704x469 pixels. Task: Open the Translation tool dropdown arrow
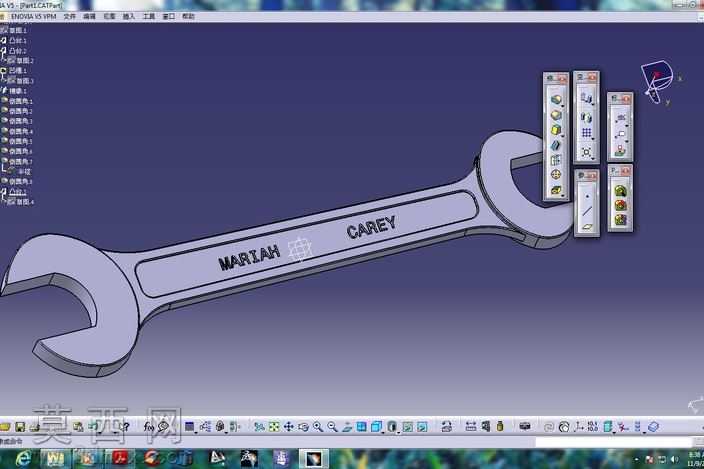point(593,104)
